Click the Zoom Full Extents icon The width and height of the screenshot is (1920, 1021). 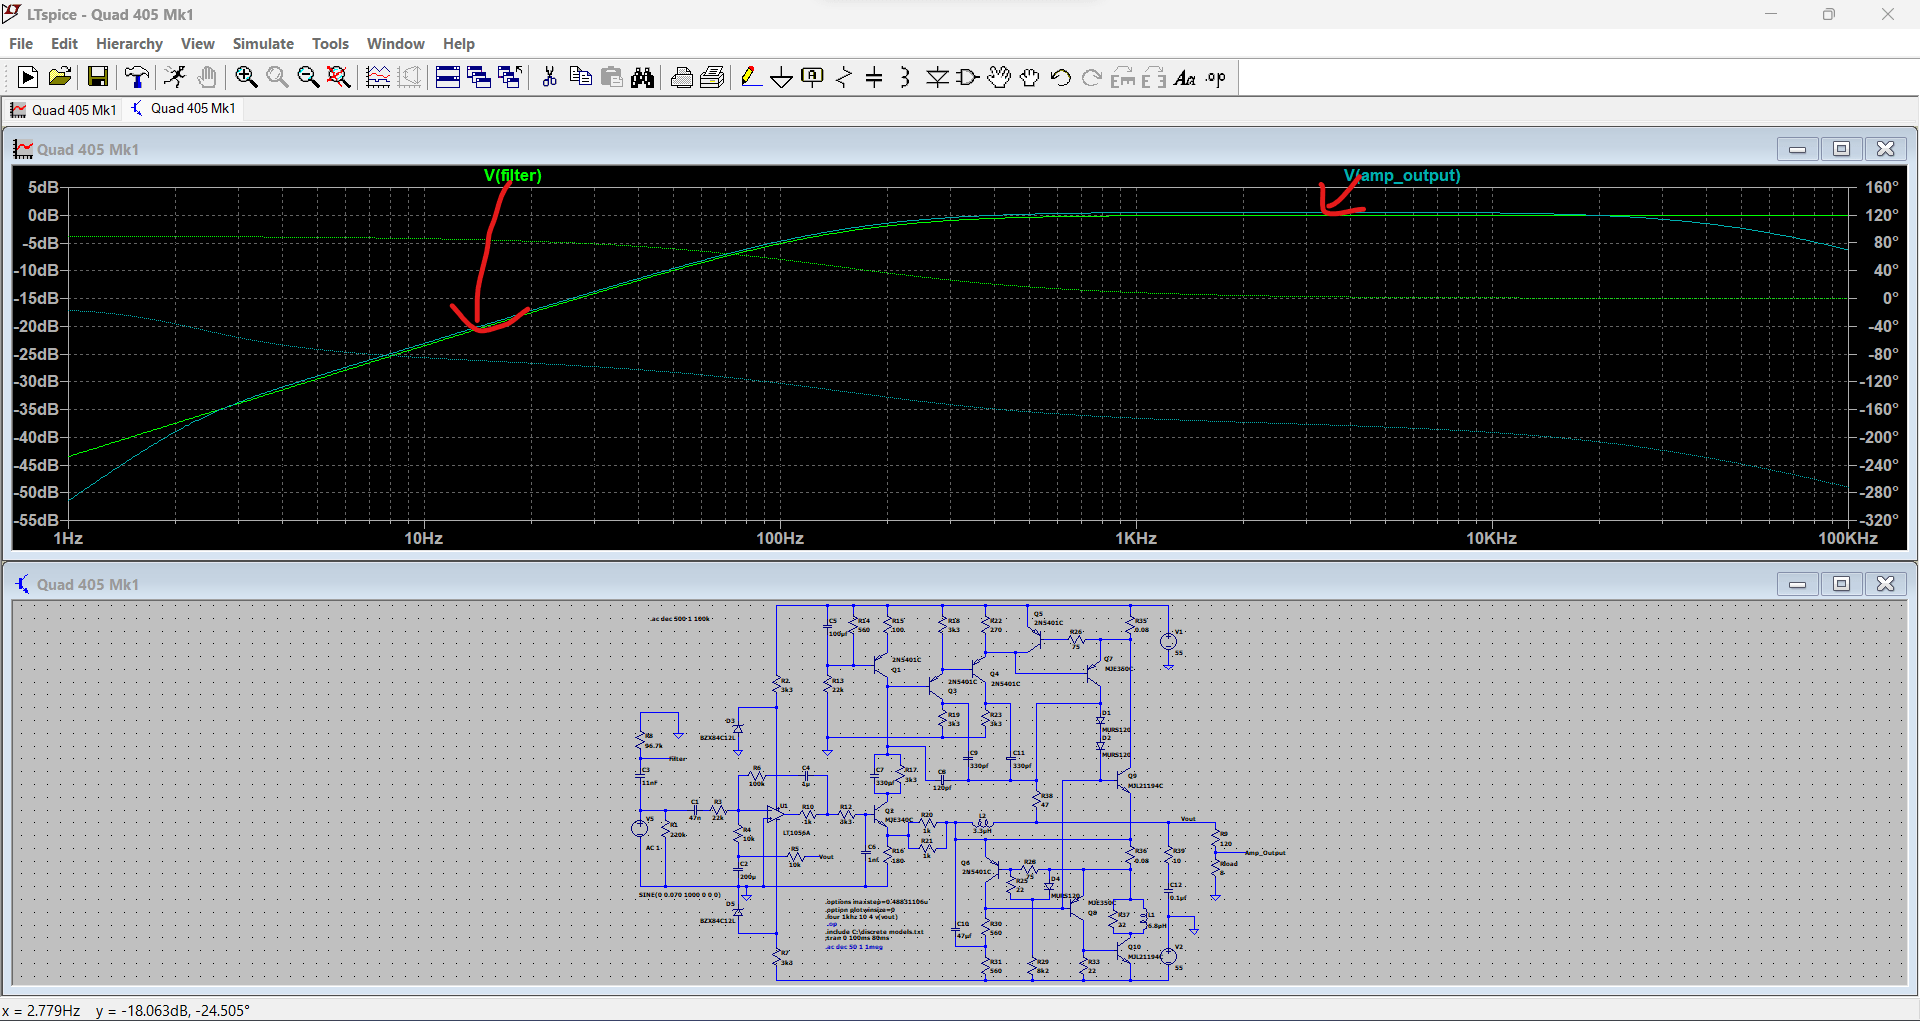click(x=339, y=77)
